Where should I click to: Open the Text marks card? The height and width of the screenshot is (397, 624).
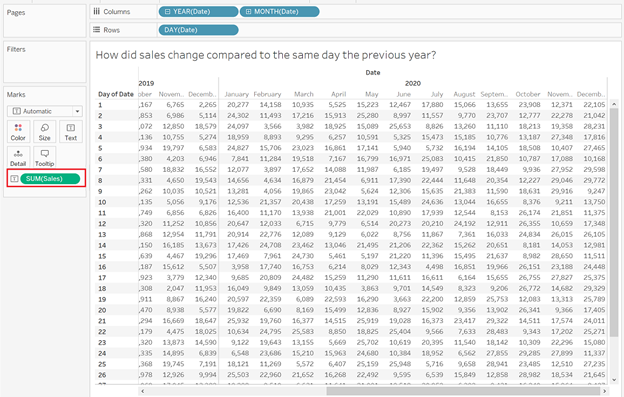(x=71, y=132)
